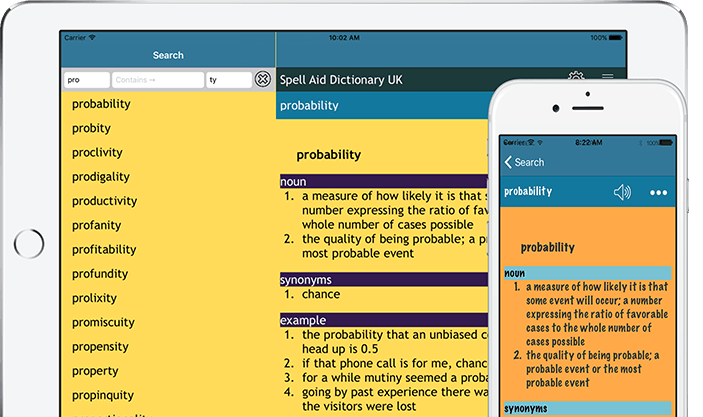Select 'probability' in word list

[x=101, y=104]
